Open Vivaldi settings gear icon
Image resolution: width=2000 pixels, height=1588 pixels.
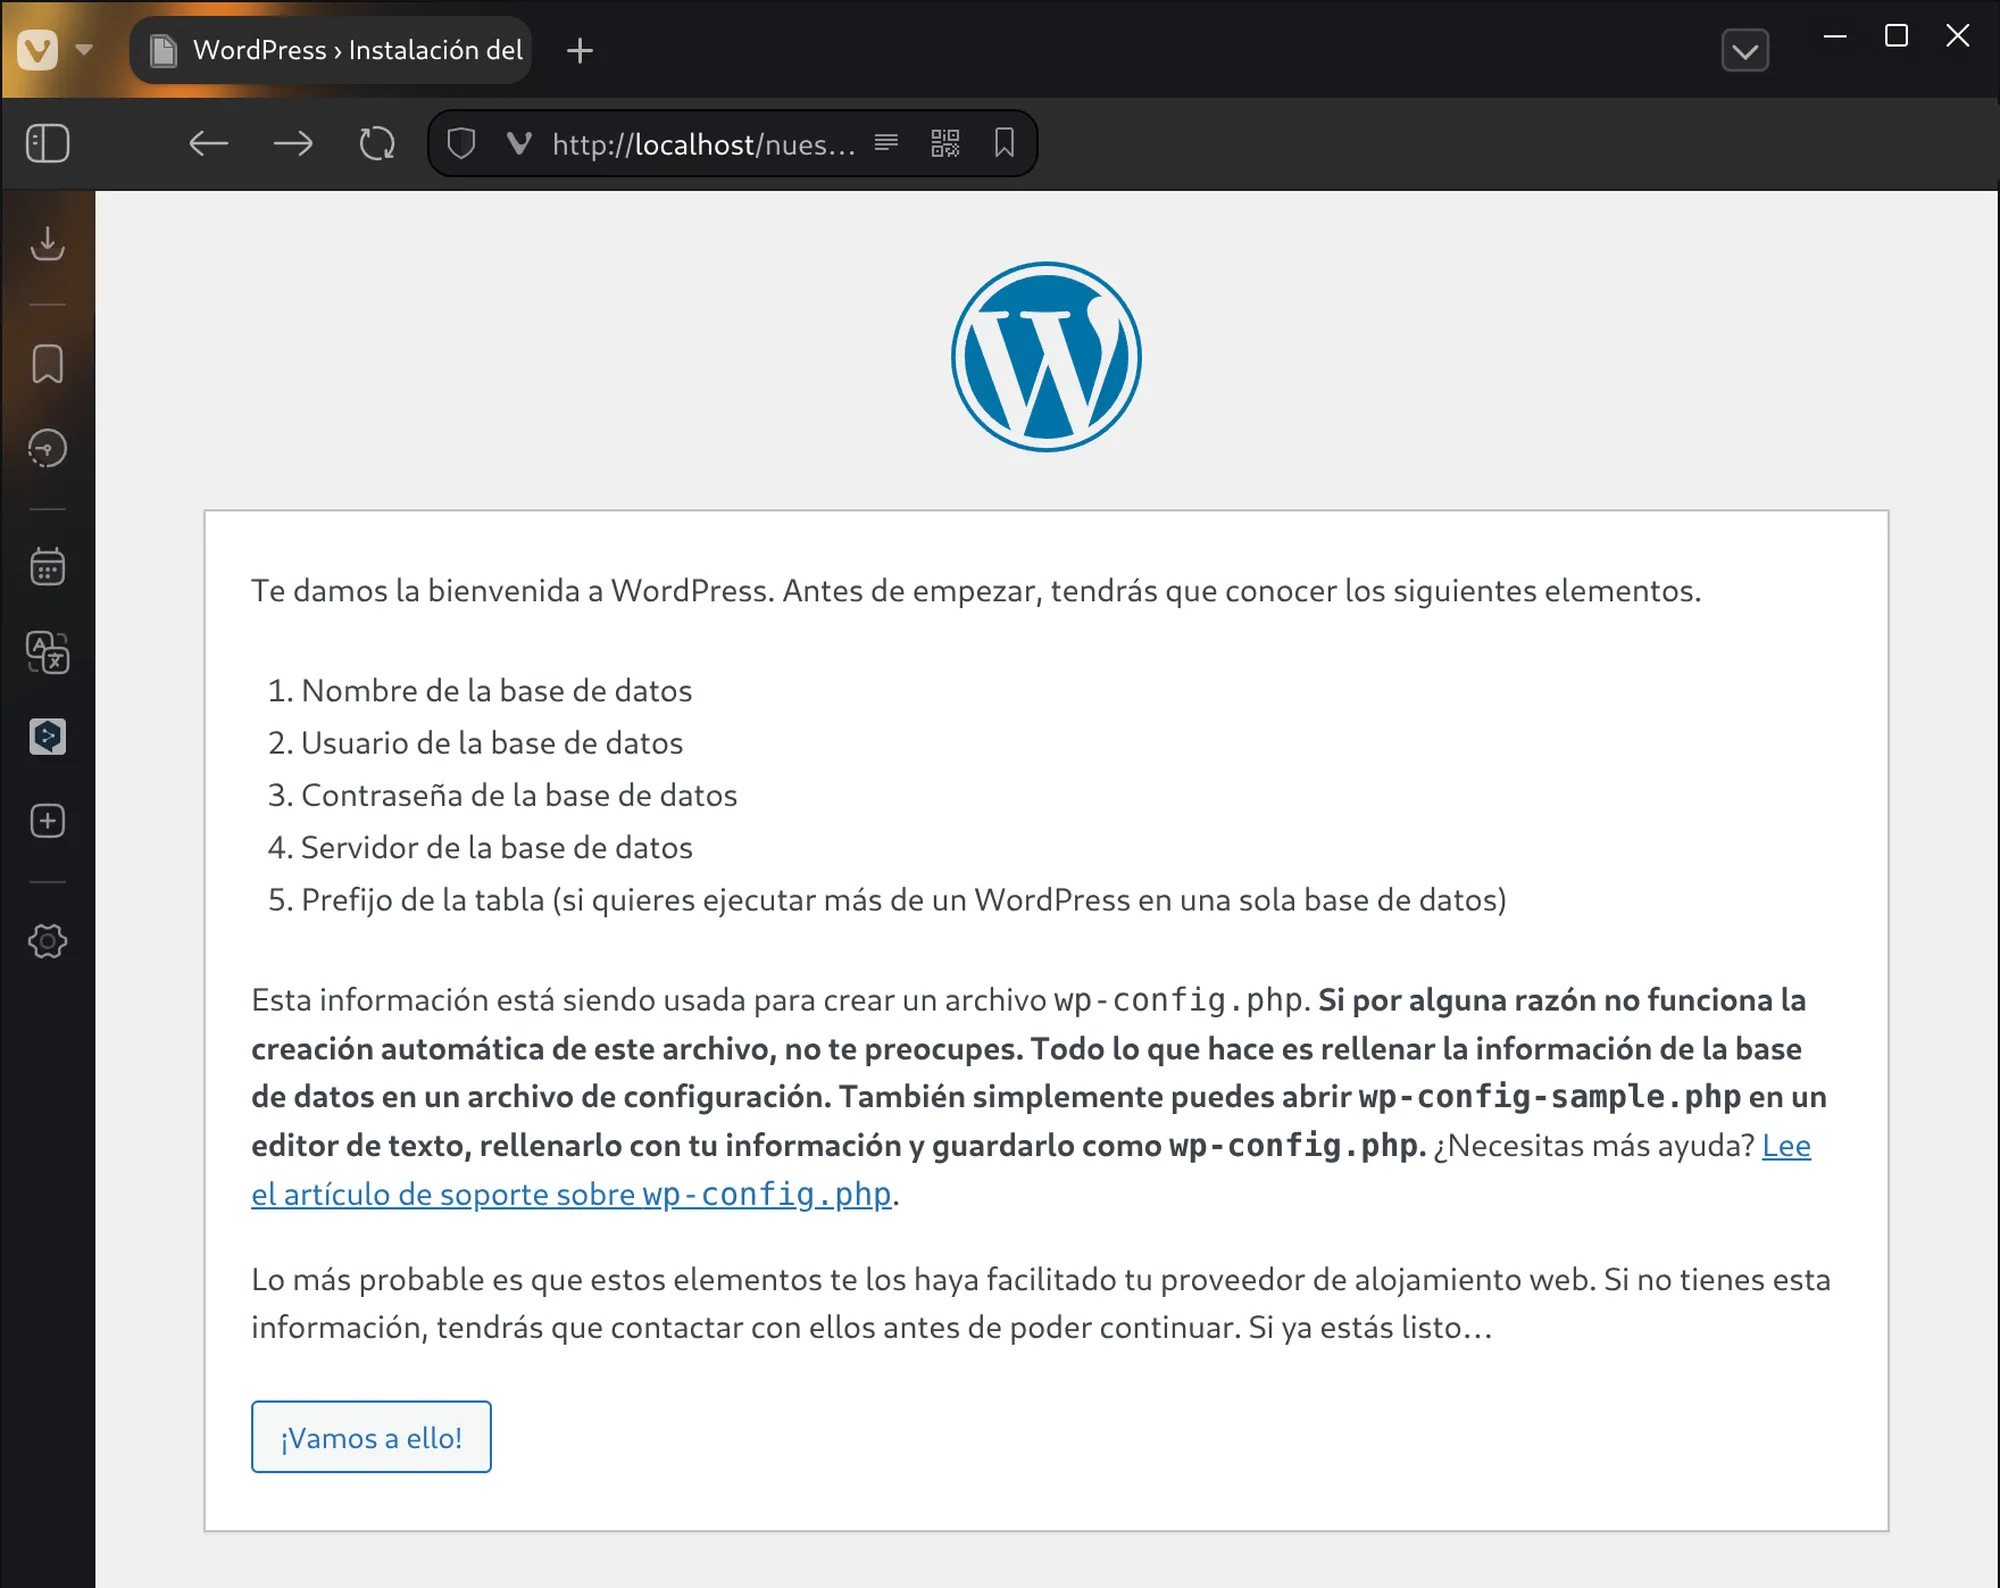[47, 941]
